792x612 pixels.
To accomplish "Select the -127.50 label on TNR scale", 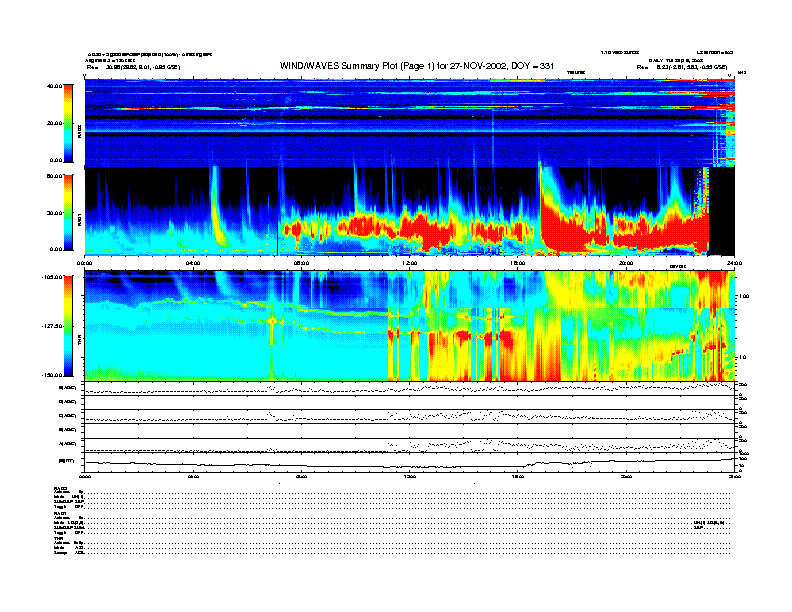I will click(x=49, y=326).
